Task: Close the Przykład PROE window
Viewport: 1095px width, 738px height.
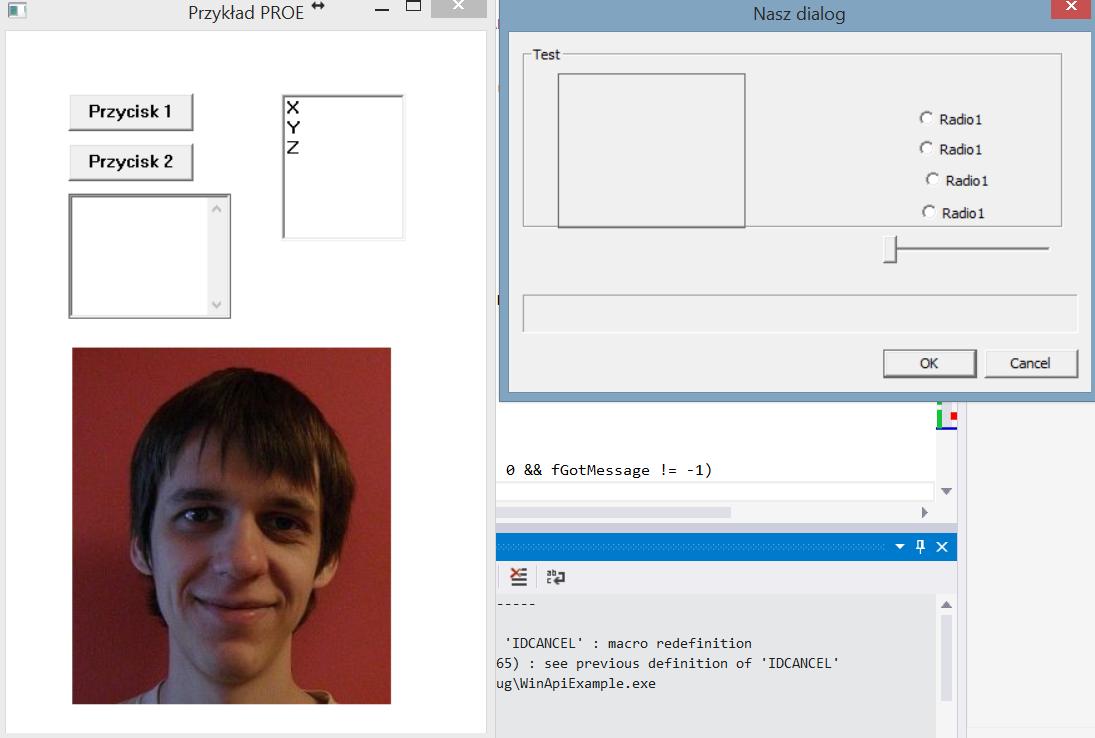Action: click(x=458, y=7)
